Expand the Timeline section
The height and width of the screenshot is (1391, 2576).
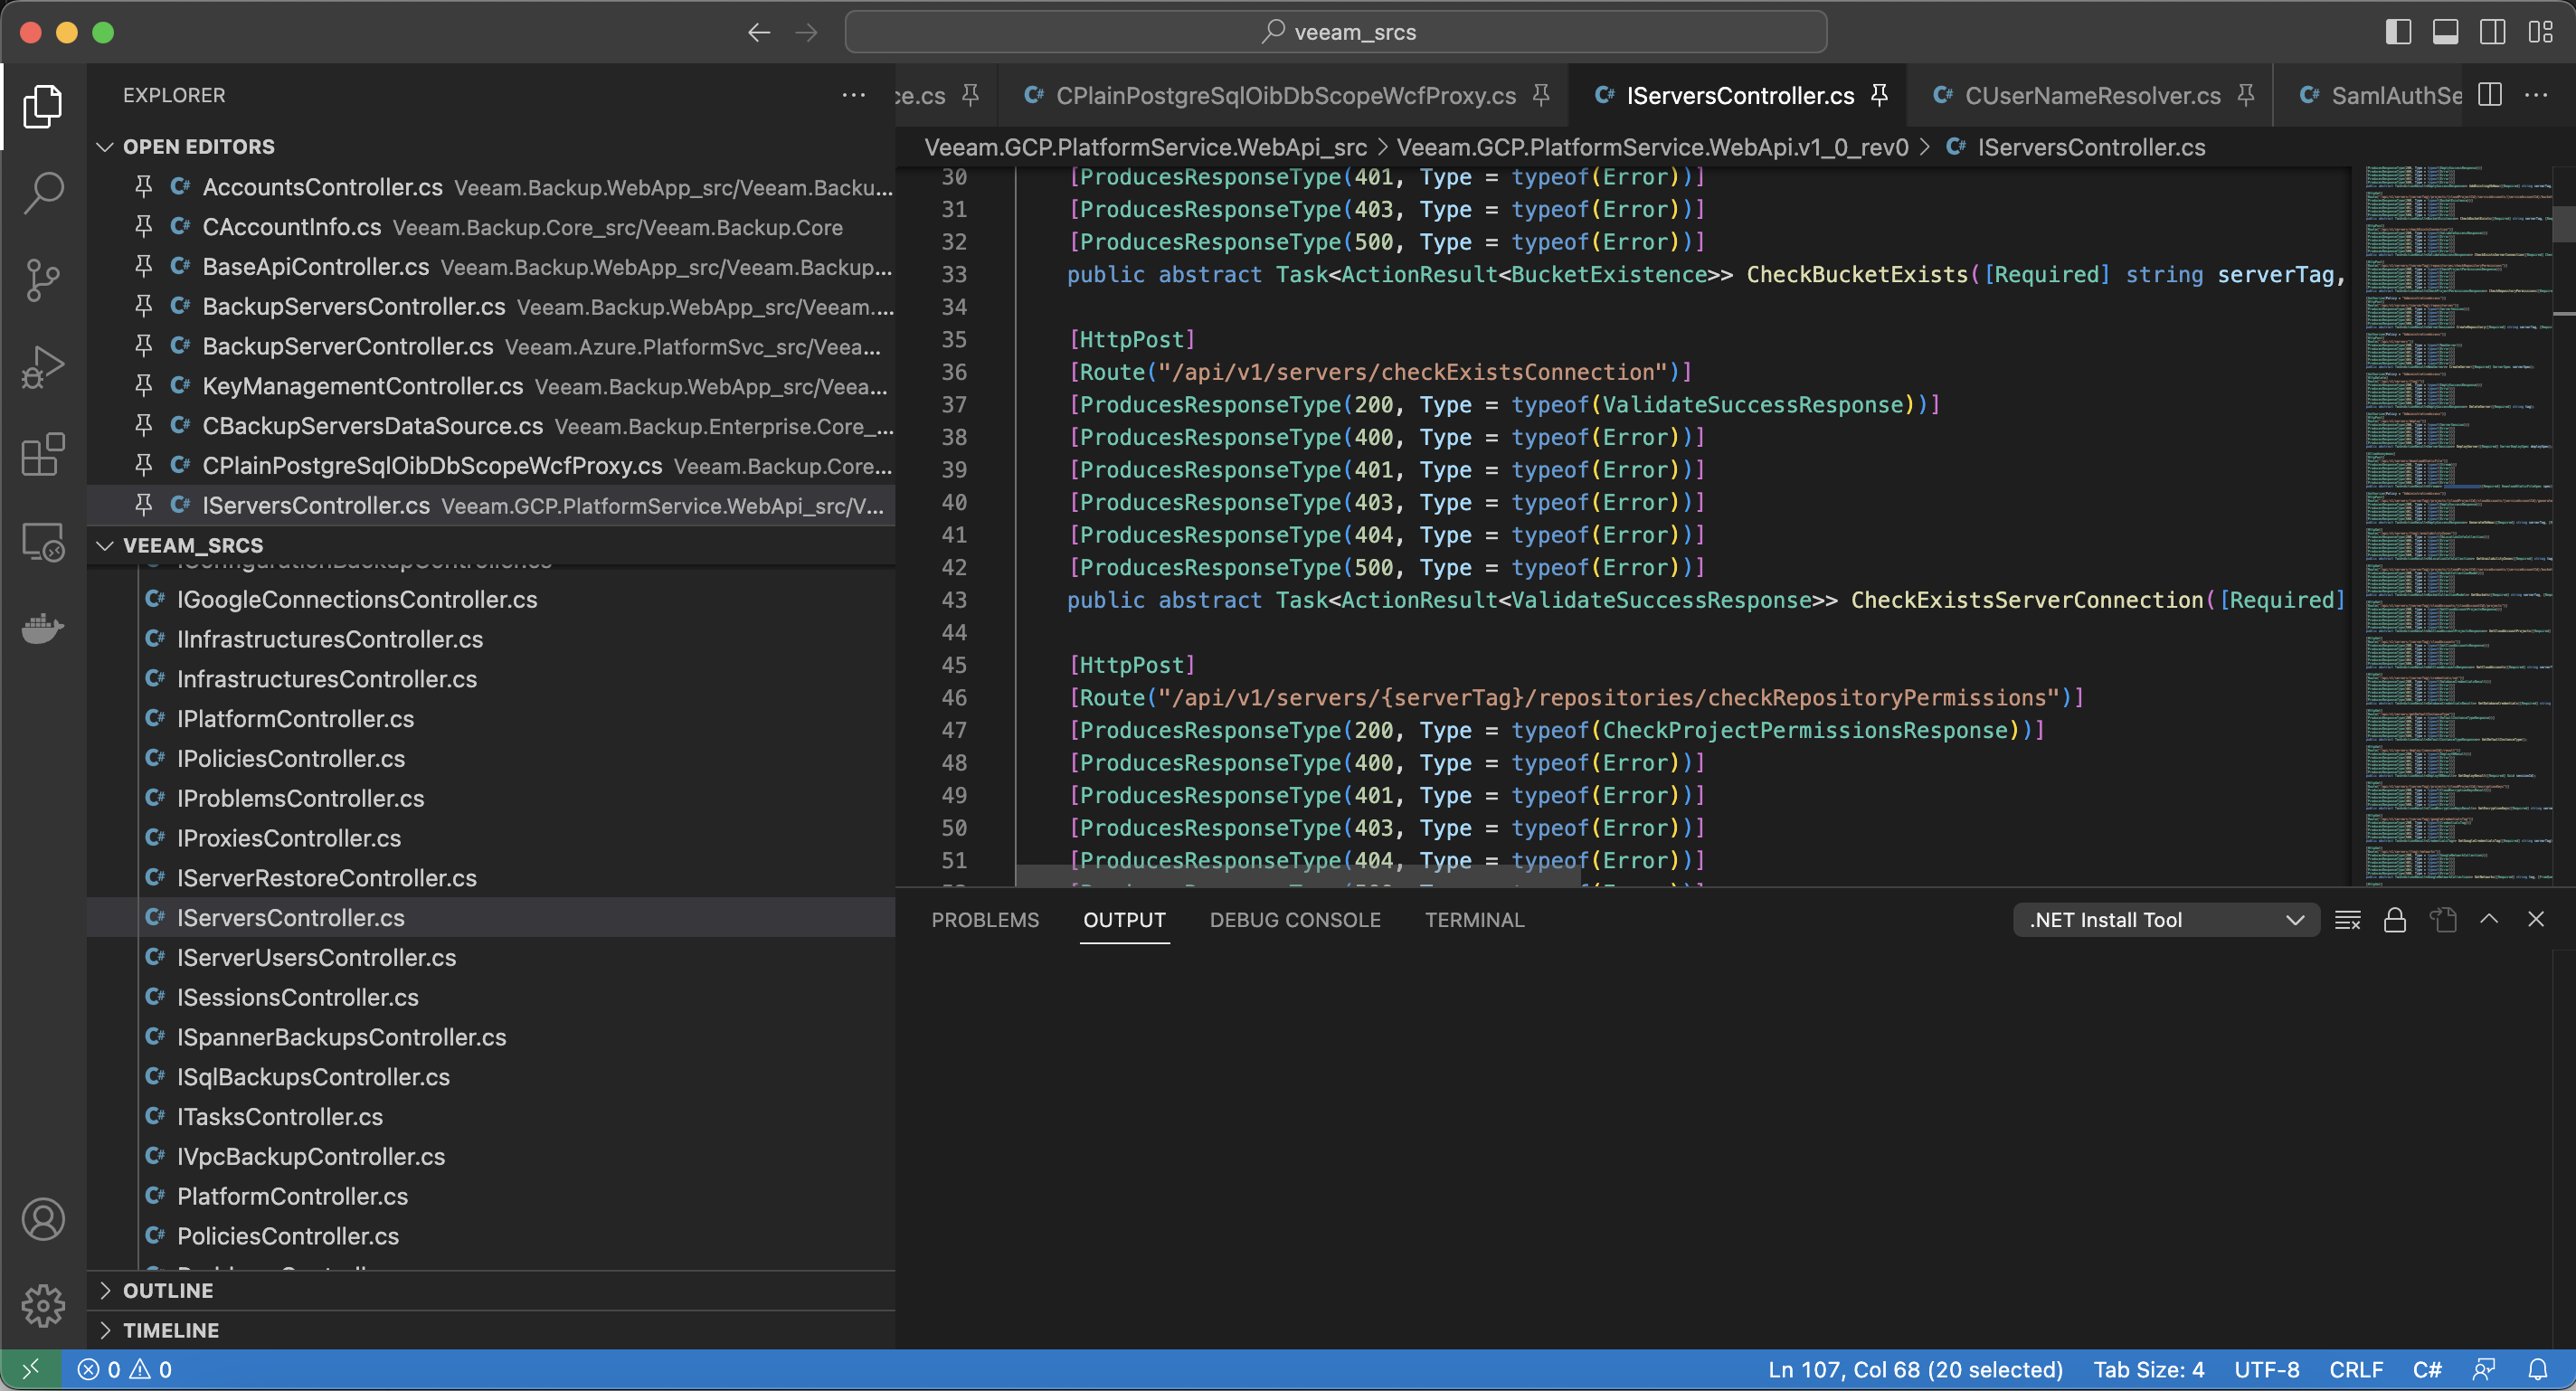click(491, 1330)
